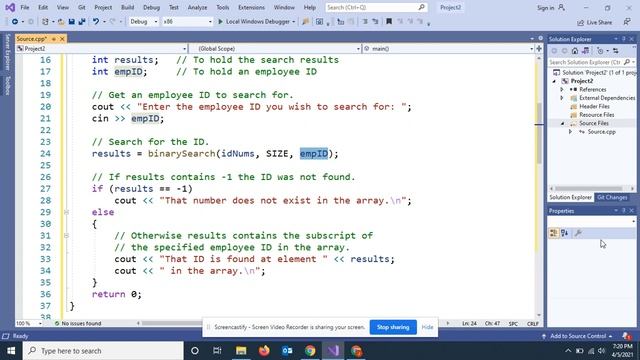
Task: Click the Visual Studio logo icon
Action: (x=10, y=7)
